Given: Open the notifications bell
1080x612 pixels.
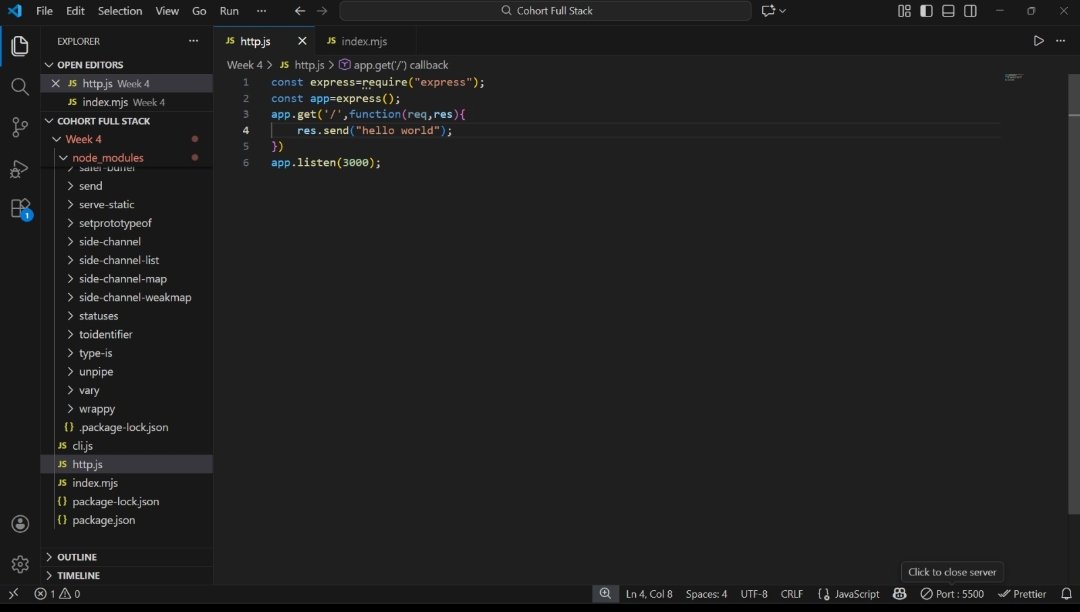Looking at the screenshot, I should (x=1066, y=593).
